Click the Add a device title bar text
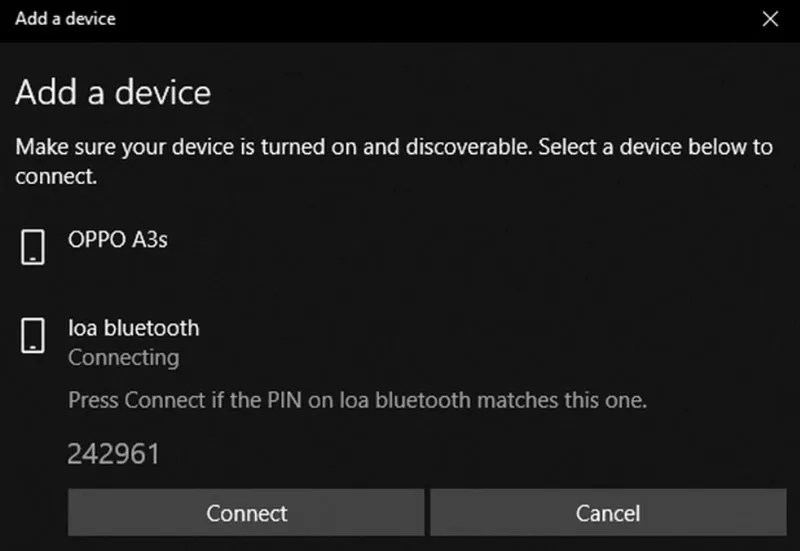The image size is (800, 551). coord(65,19)
